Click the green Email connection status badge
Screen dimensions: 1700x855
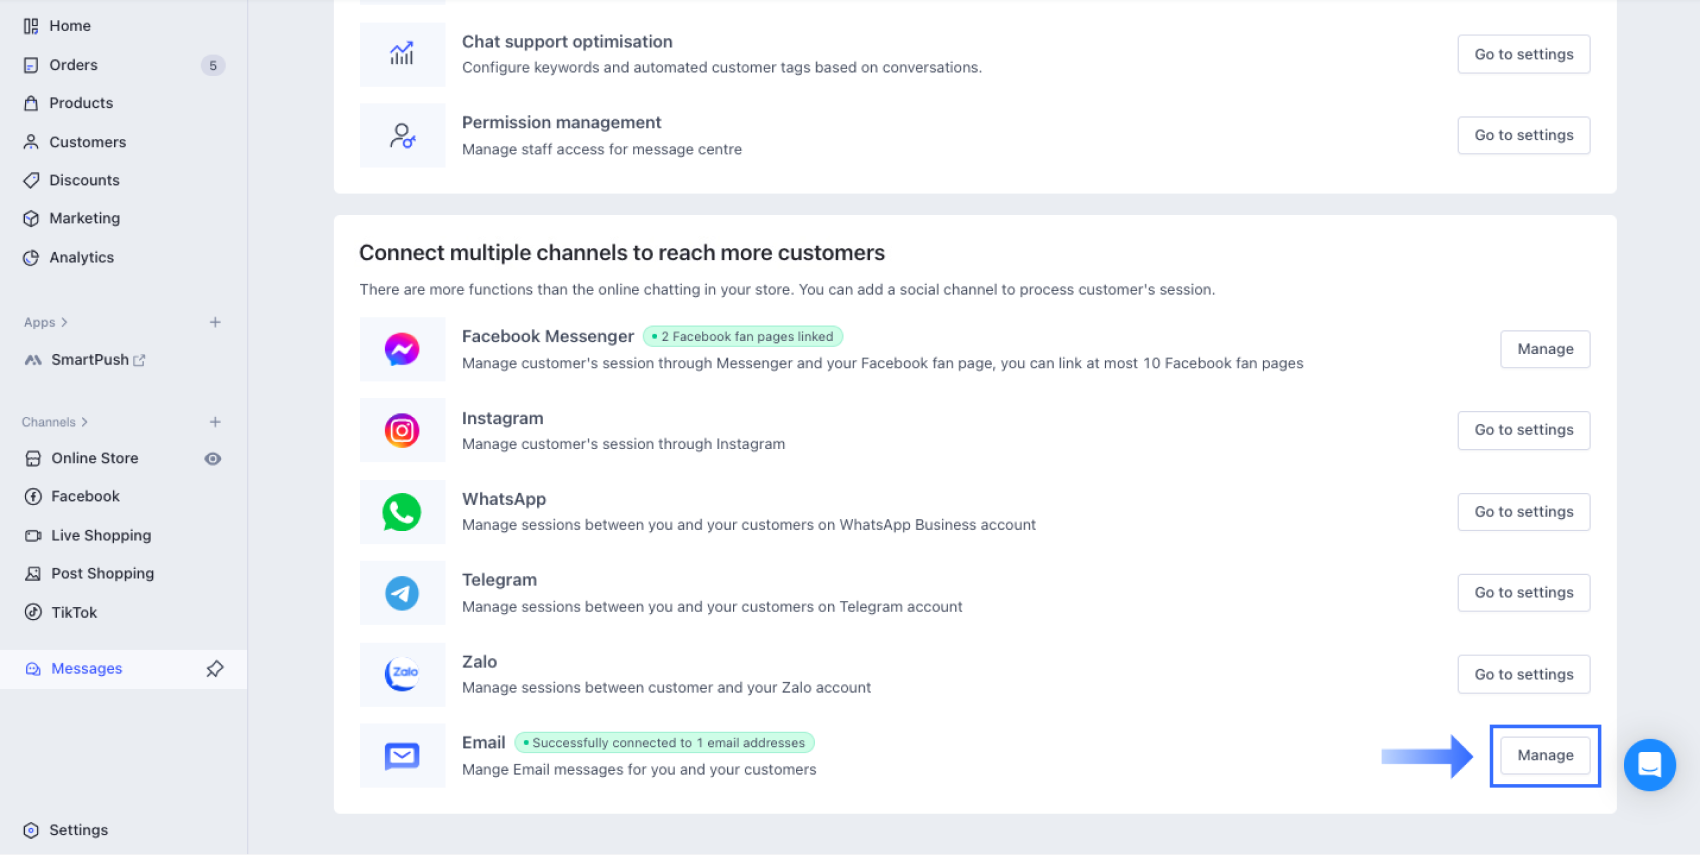(x=665, y=742)
